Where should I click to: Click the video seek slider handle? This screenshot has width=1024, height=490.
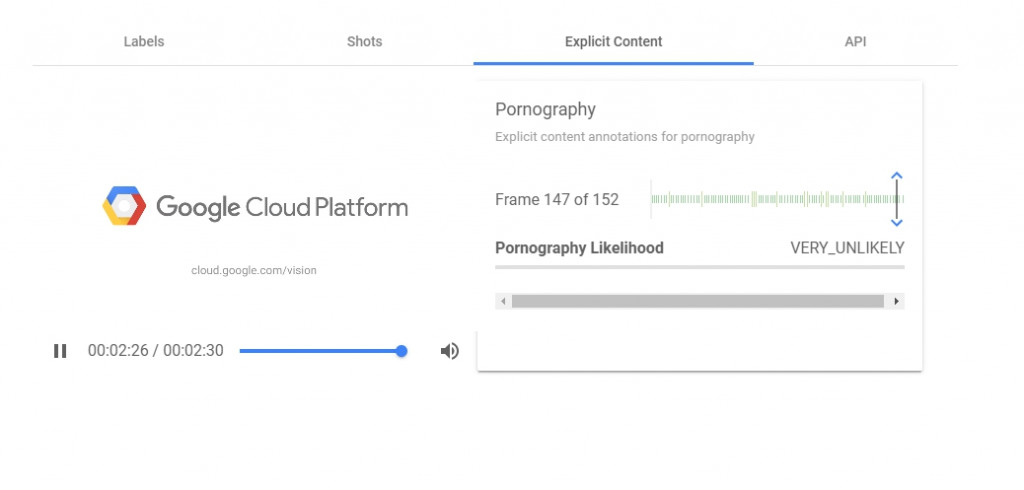[401, 351]
